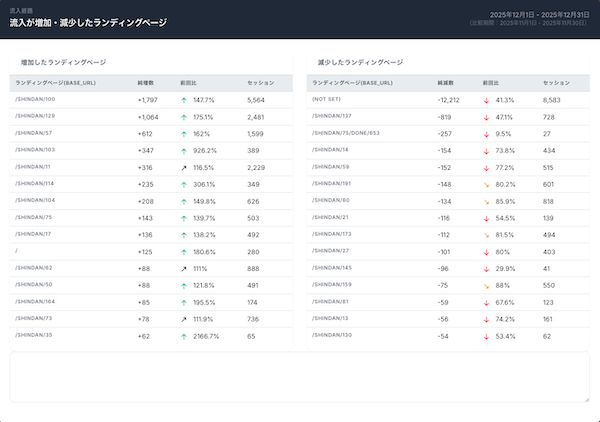Click red down arrow for /SHINDAN/75/DONE/653
Viewport: 600px width, 422px height.
pyautogui.click(x=485, y=133)
